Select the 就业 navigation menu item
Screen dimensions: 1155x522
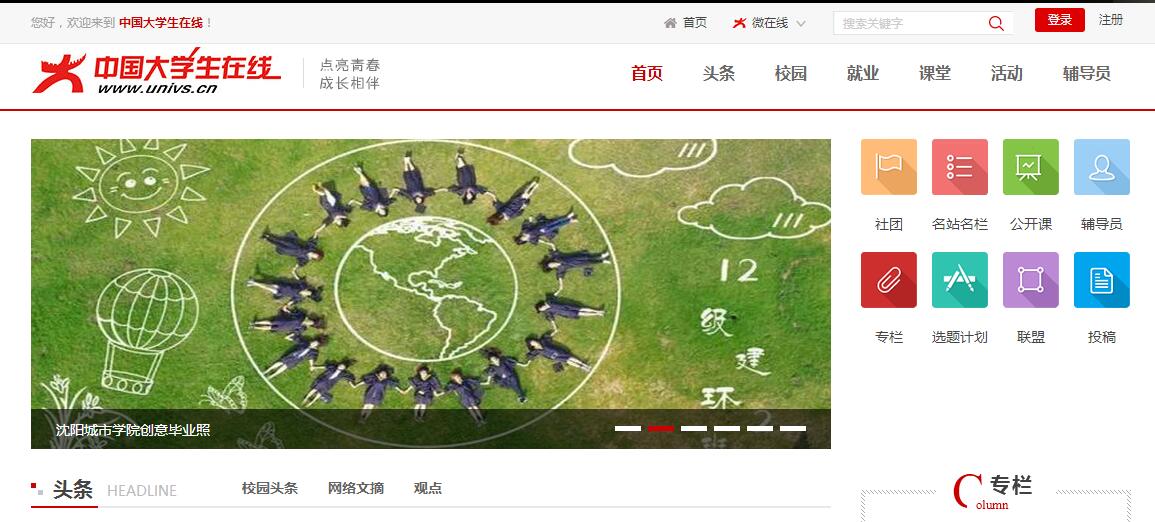(863, 74)
